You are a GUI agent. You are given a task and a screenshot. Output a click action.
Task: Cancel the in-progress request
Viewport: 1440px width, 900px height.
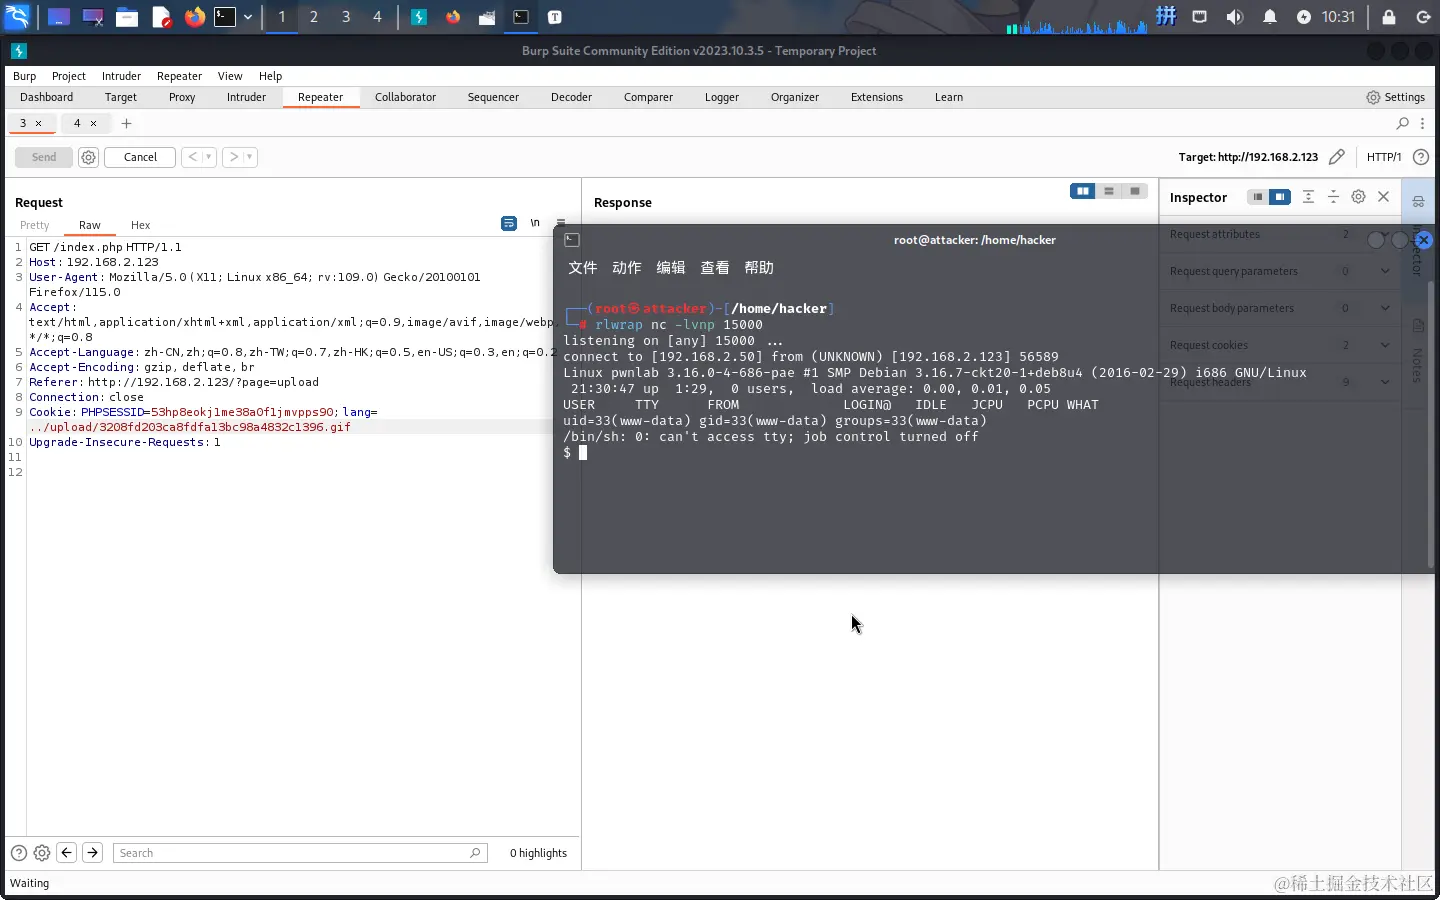pos(140,157)
